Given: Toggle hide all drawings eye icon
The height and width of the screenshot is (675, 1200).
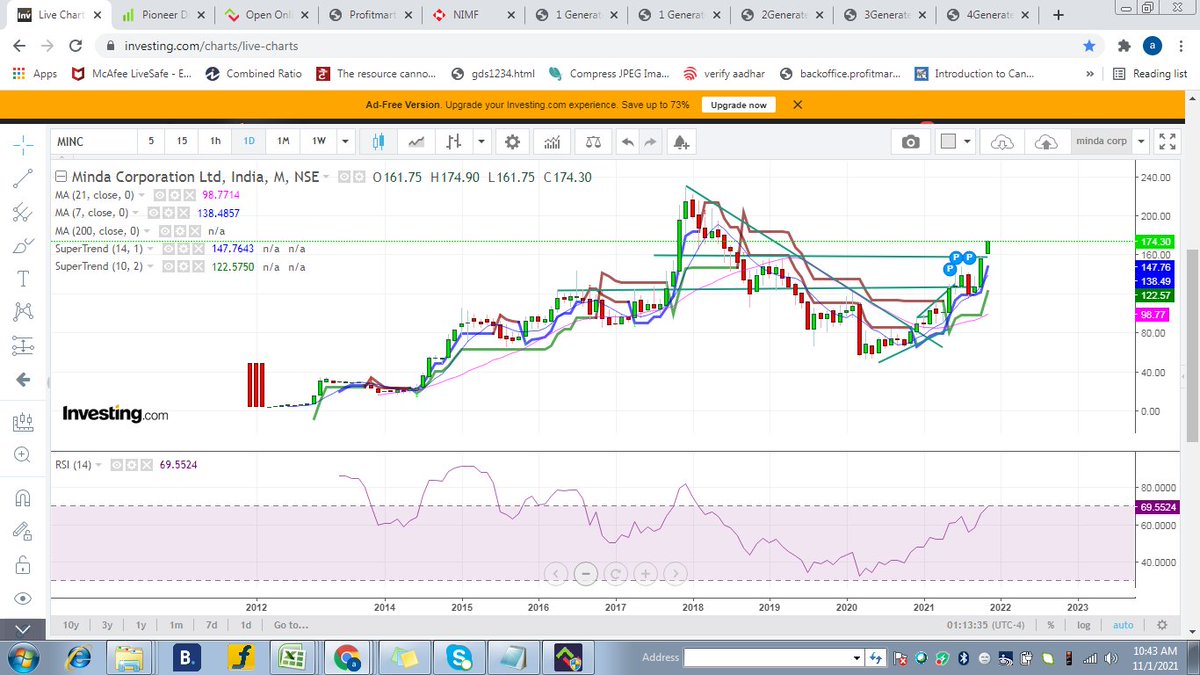Looking at the screenshot, I should [x=23, y=598].
